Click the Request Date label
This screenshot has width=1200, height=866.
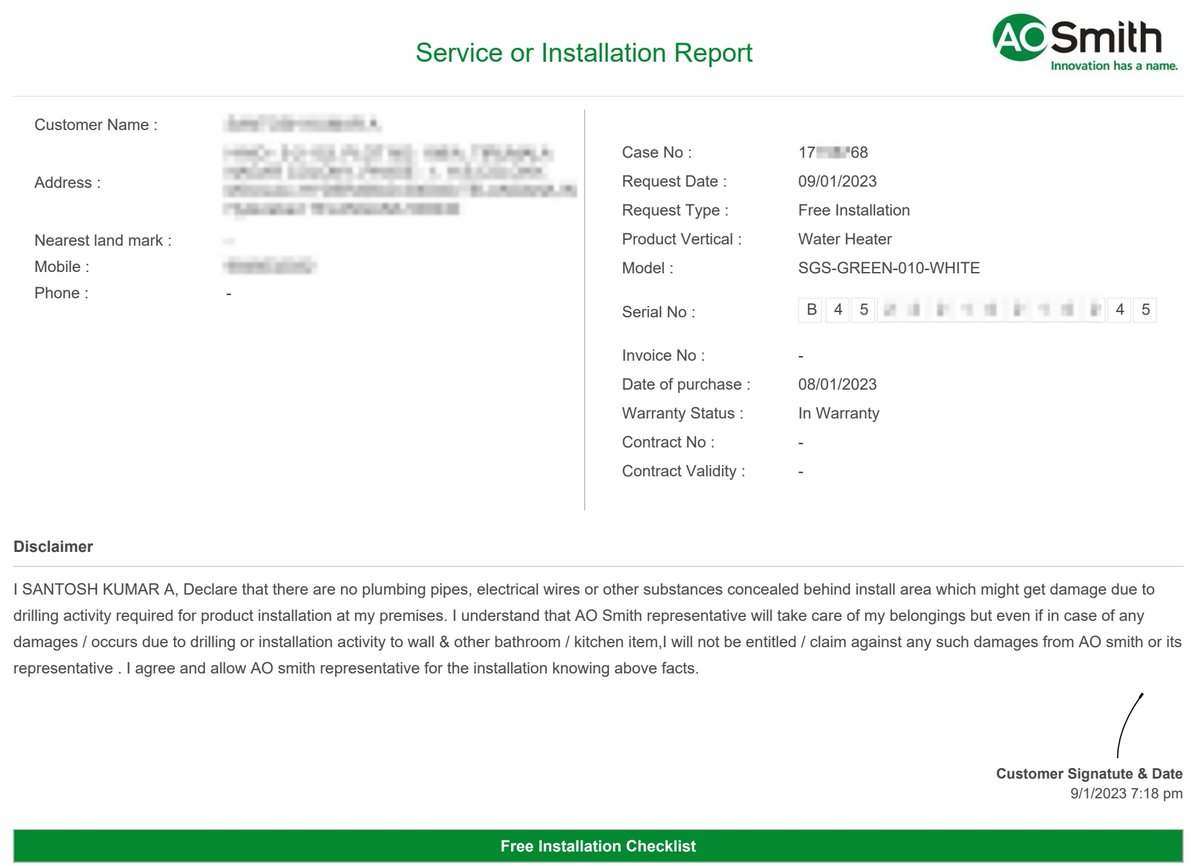[x=674, y=182]
